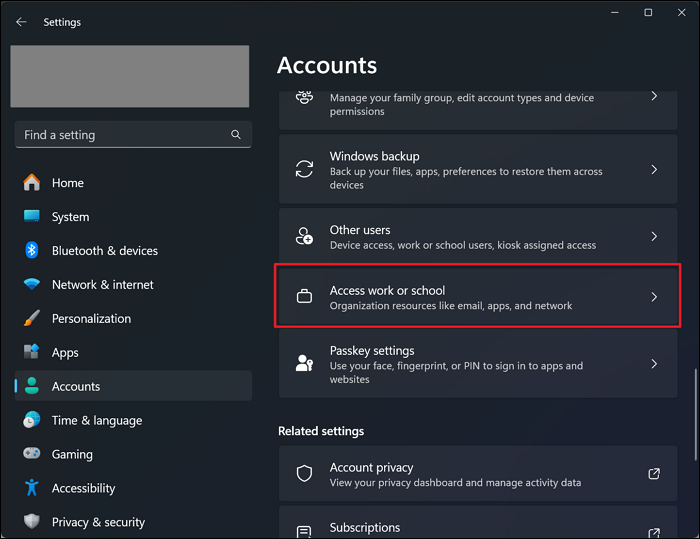Image resolution: width=700 pixels, height=539 pixels.
Task: Expand the Other users chevron
Action: (x=654, y=237)
